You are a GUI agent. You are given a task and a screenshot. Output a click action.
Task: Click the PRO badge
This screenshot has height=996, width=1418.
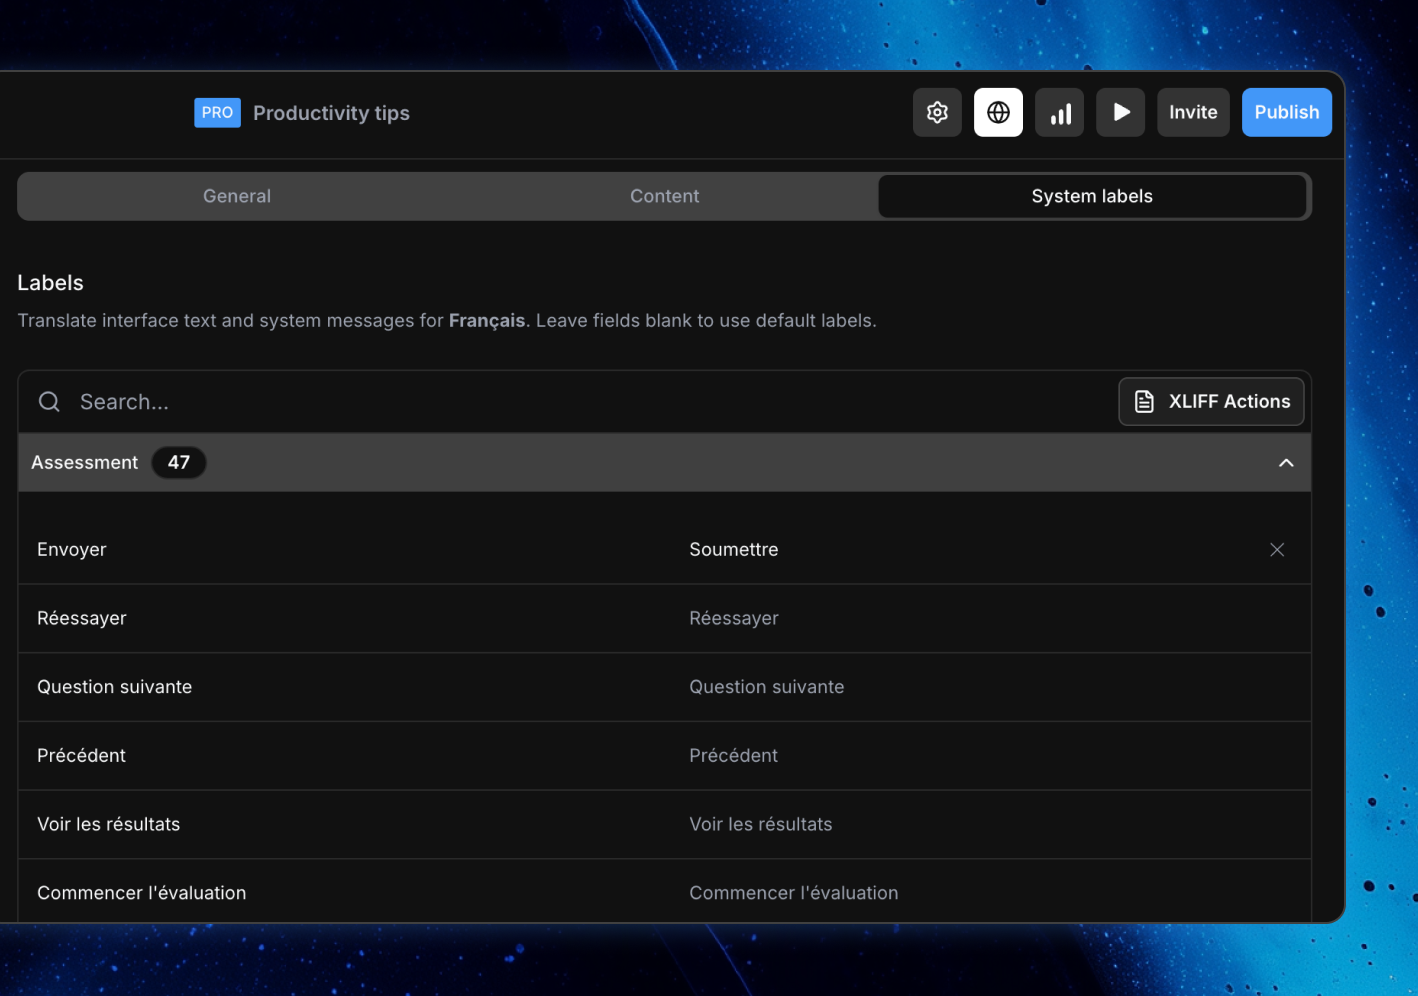click(217, 113)
